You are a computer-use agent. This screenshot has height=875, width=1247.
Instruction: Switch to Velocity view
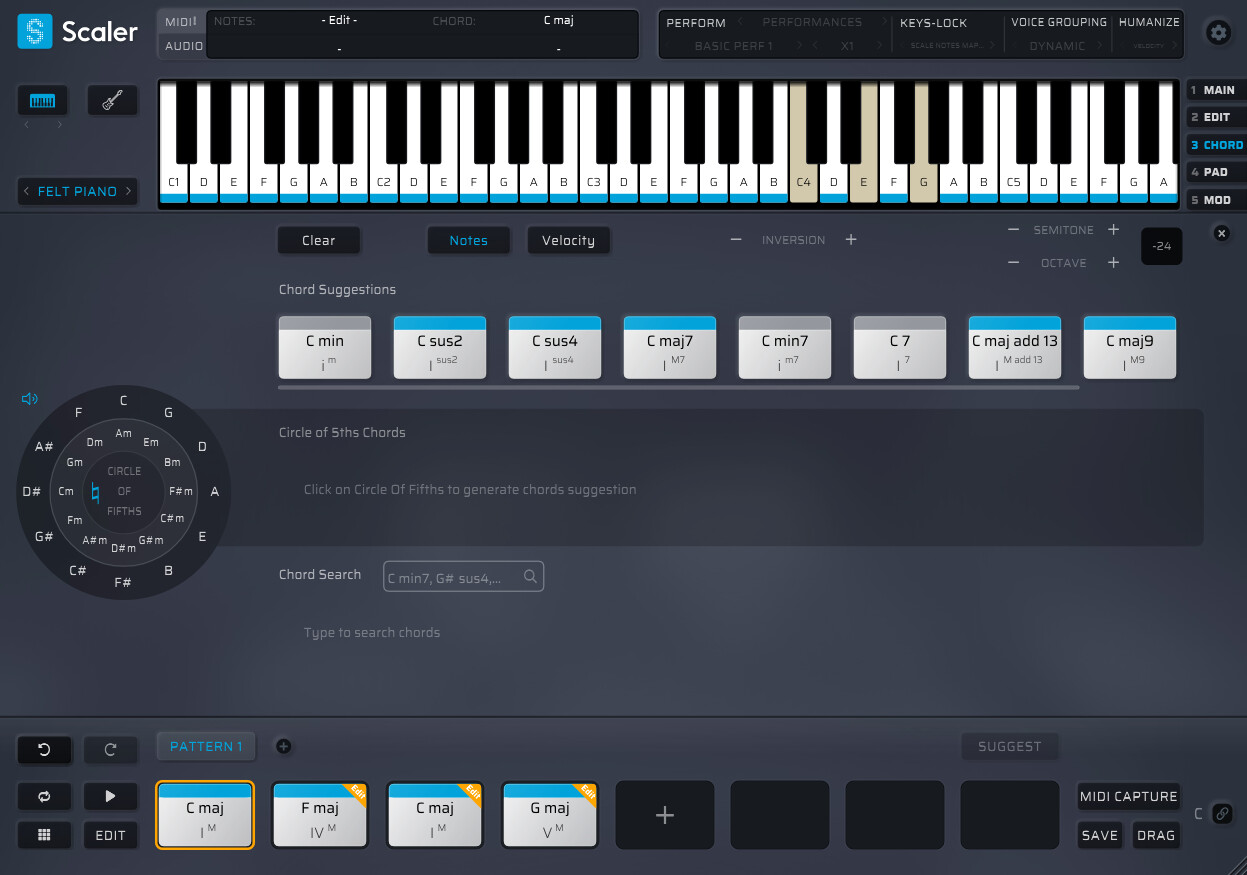tap(568, 240)
